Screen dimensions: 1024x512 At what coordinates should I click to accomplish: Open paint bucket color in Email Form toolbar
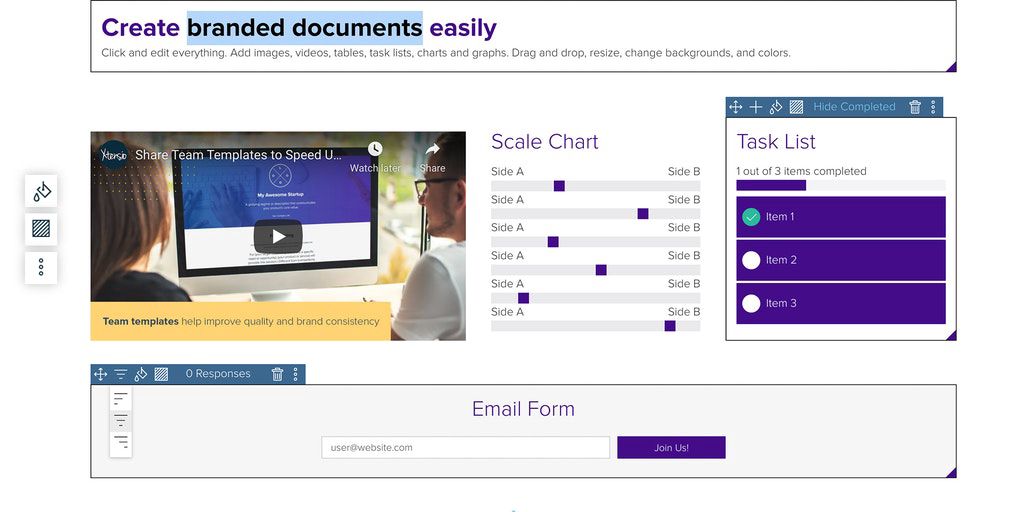click(x=140, y=374)
